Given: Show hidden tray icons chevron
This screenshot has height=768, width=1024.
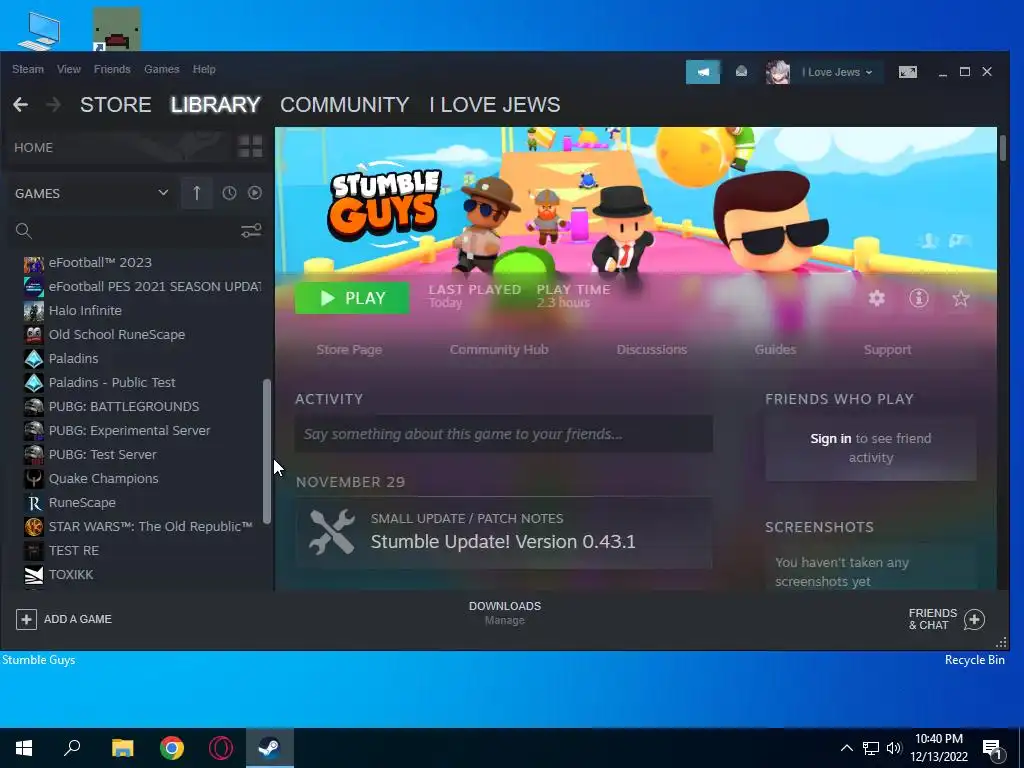Looking at the screenshot, I should [846, 748].
